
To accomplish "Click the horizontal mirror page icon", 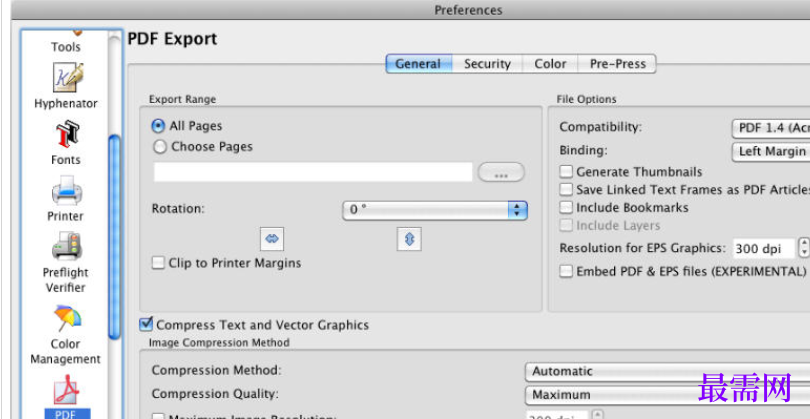I will pyautogui.click(x=272, y=239).
